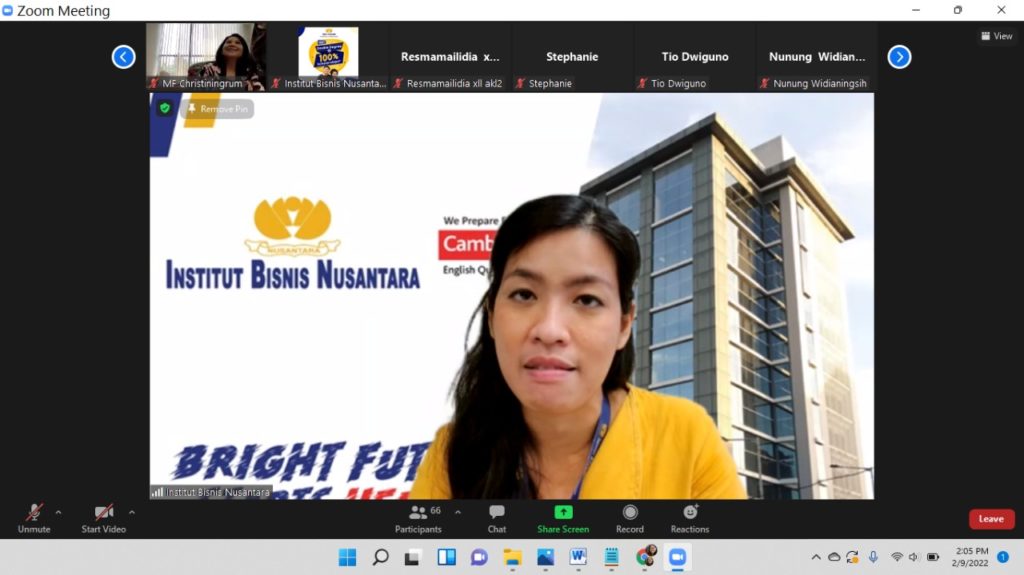The image size is (1024, 575).
Task: Open the Reactions menu
Action: (x=690, y=519)
